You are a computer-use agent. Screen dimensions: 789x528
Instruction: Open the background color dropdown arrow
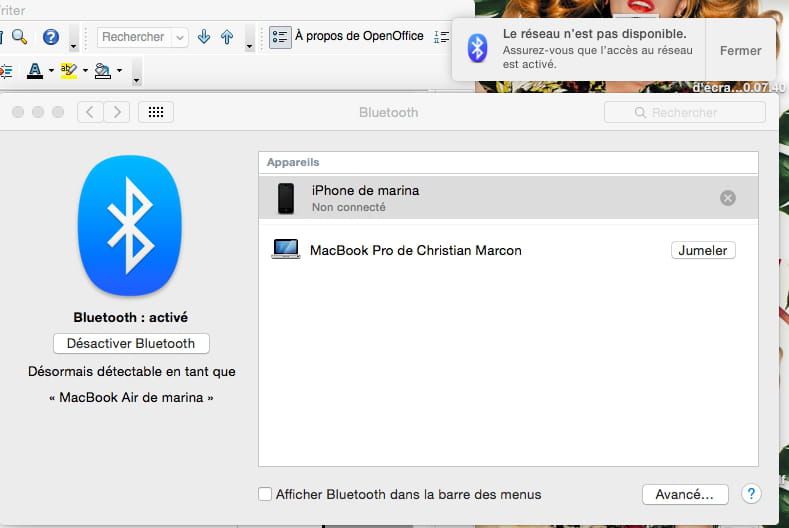click(119, 70)
